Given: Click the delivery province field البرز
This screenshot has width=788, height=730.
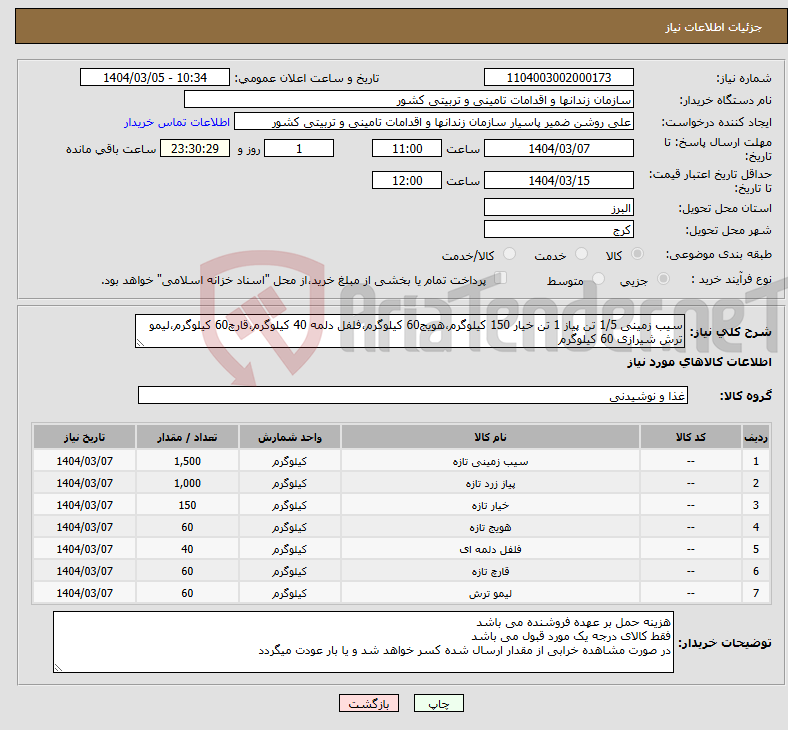Looking at the screenshot, I should pos(558,207).
